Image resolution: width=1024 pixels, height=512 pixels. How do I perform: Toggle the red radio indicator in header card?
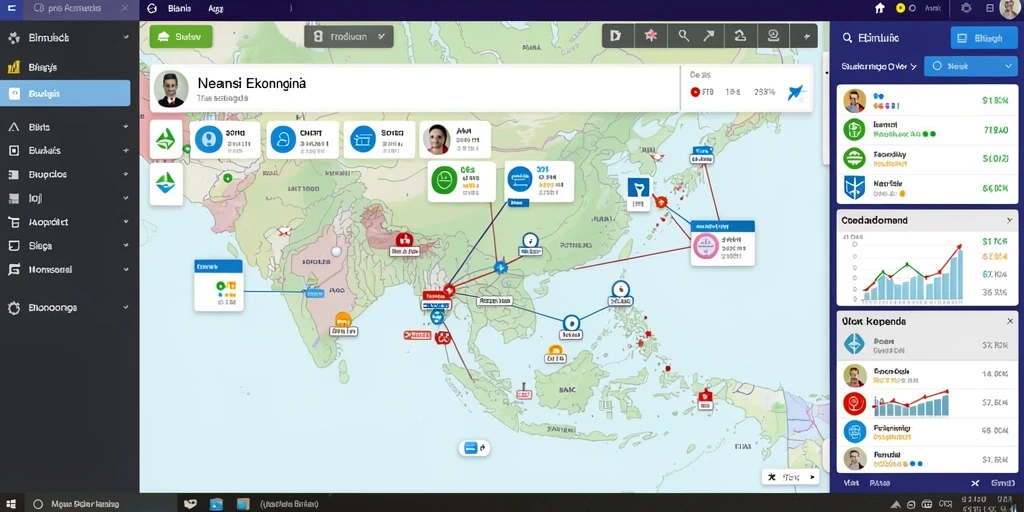click(695, 93)
